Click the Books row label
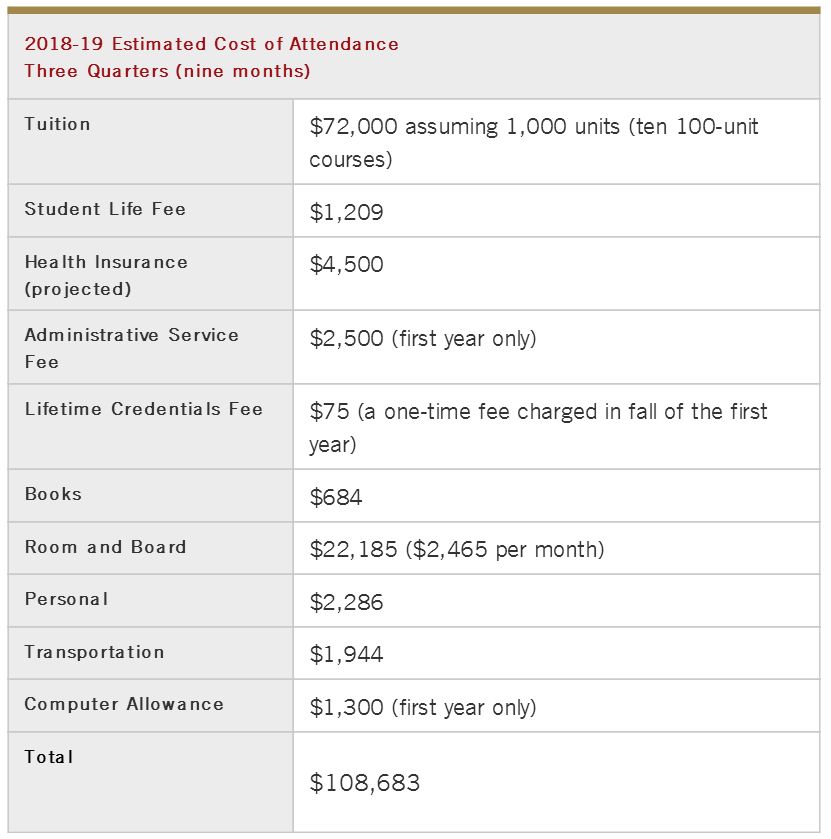Image resolution: width=831 pixels, height=839 pixels. tap(53, 494)
